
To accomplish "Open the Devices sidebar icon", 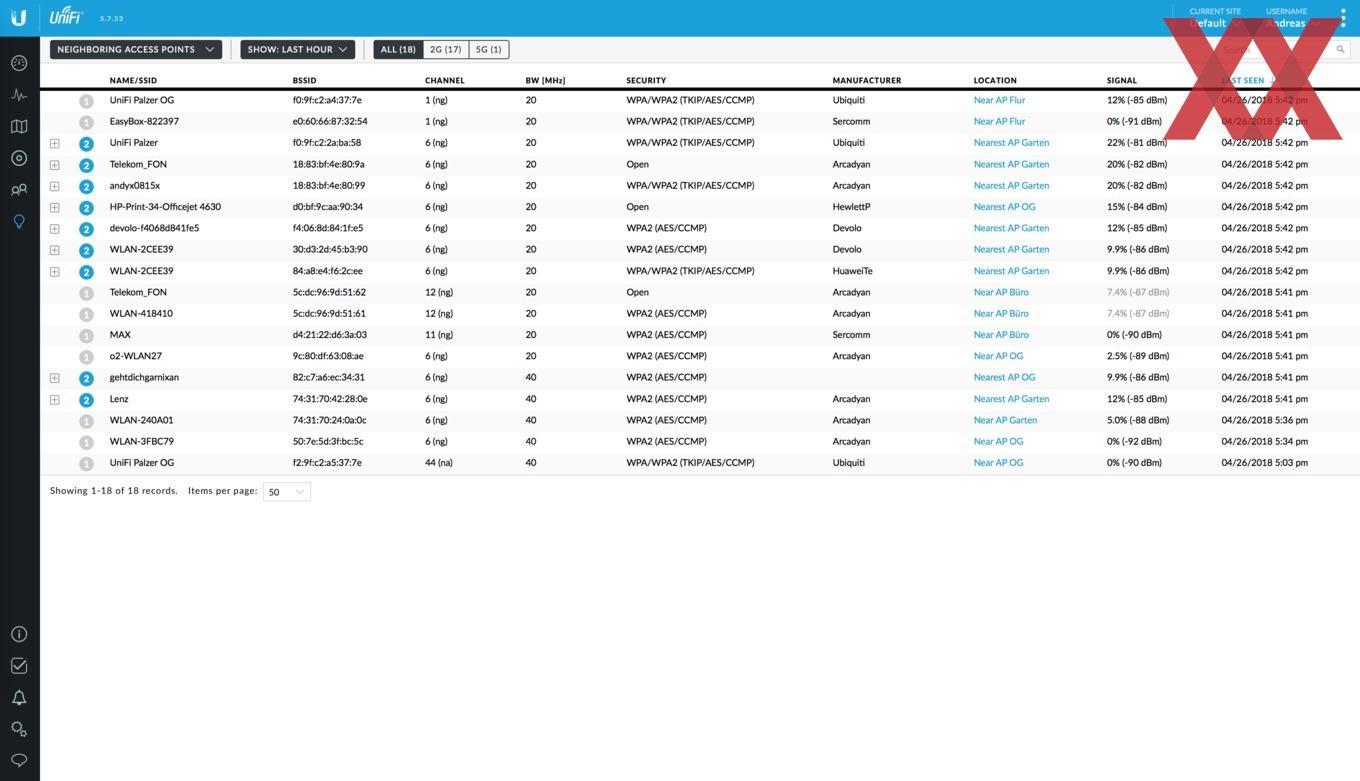I will (19, 158).
